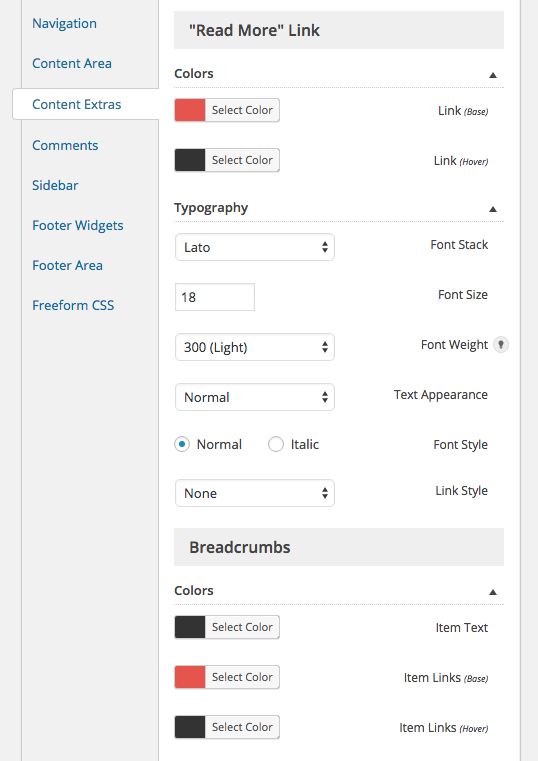Open the Freeform CSS tab

click(x=73, y=305)
